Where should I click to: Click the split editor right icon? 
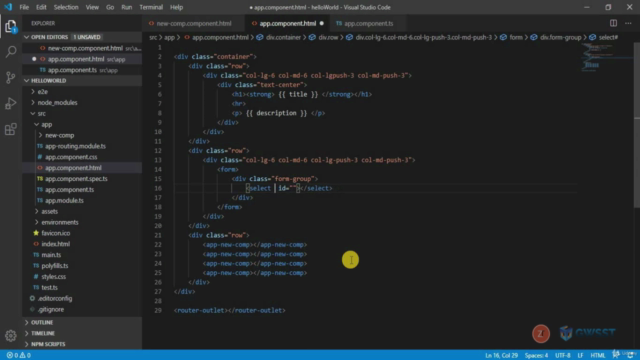(x=613, y=23)
